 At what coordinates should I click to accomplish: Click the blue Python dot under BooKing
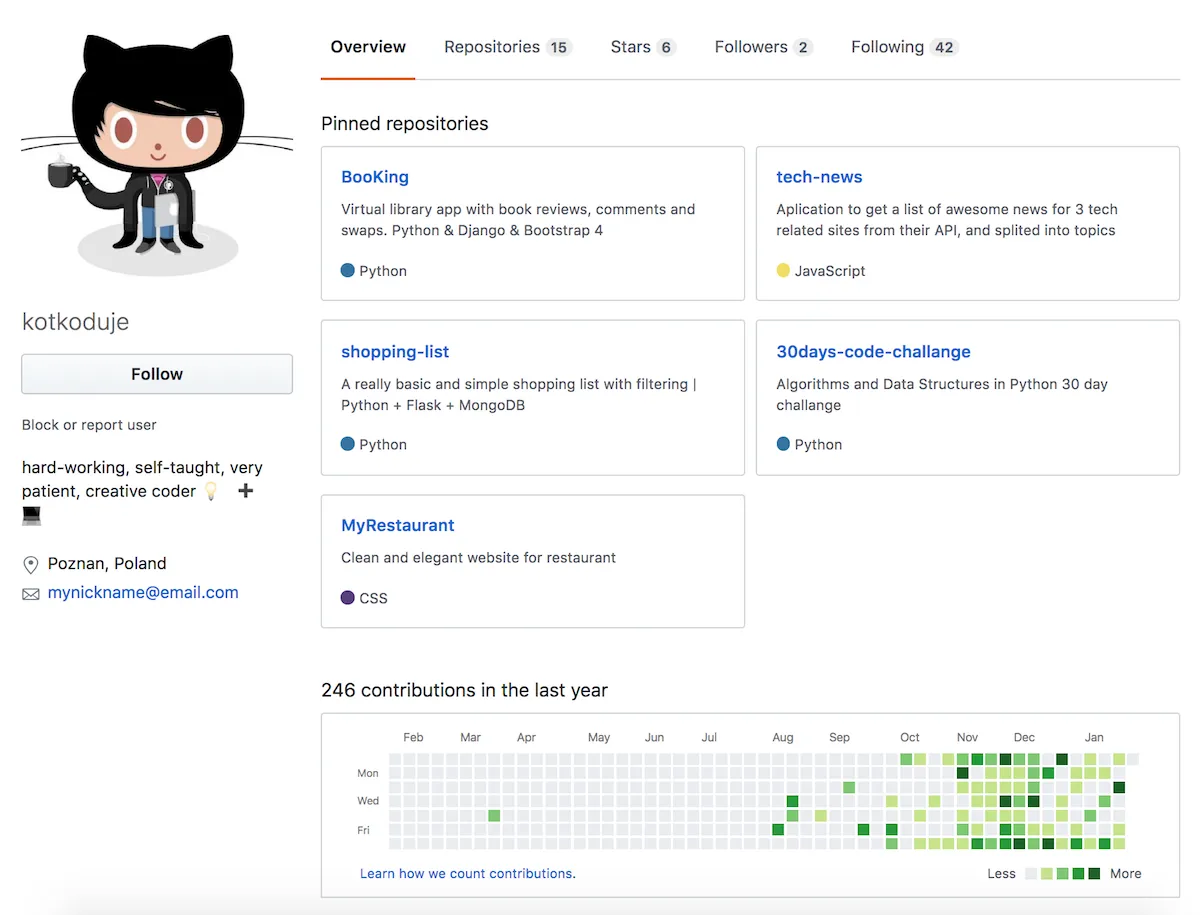tap(348, 270)
